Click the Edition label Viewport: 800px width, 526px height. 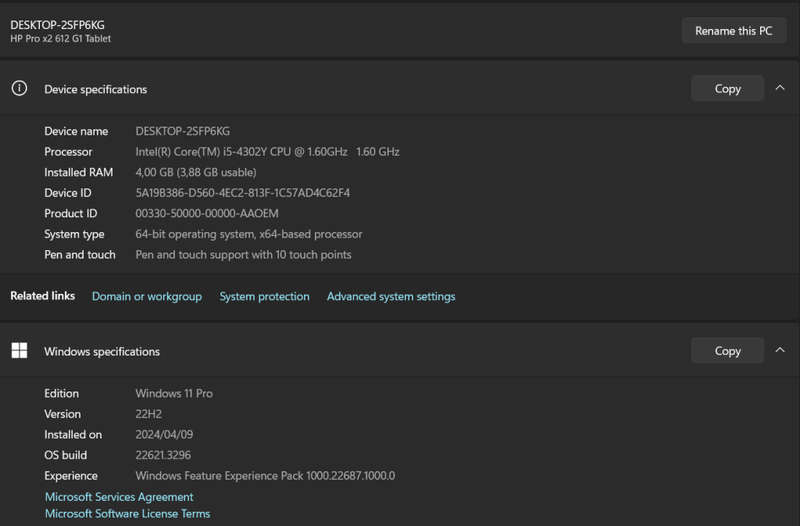point(62,393)
